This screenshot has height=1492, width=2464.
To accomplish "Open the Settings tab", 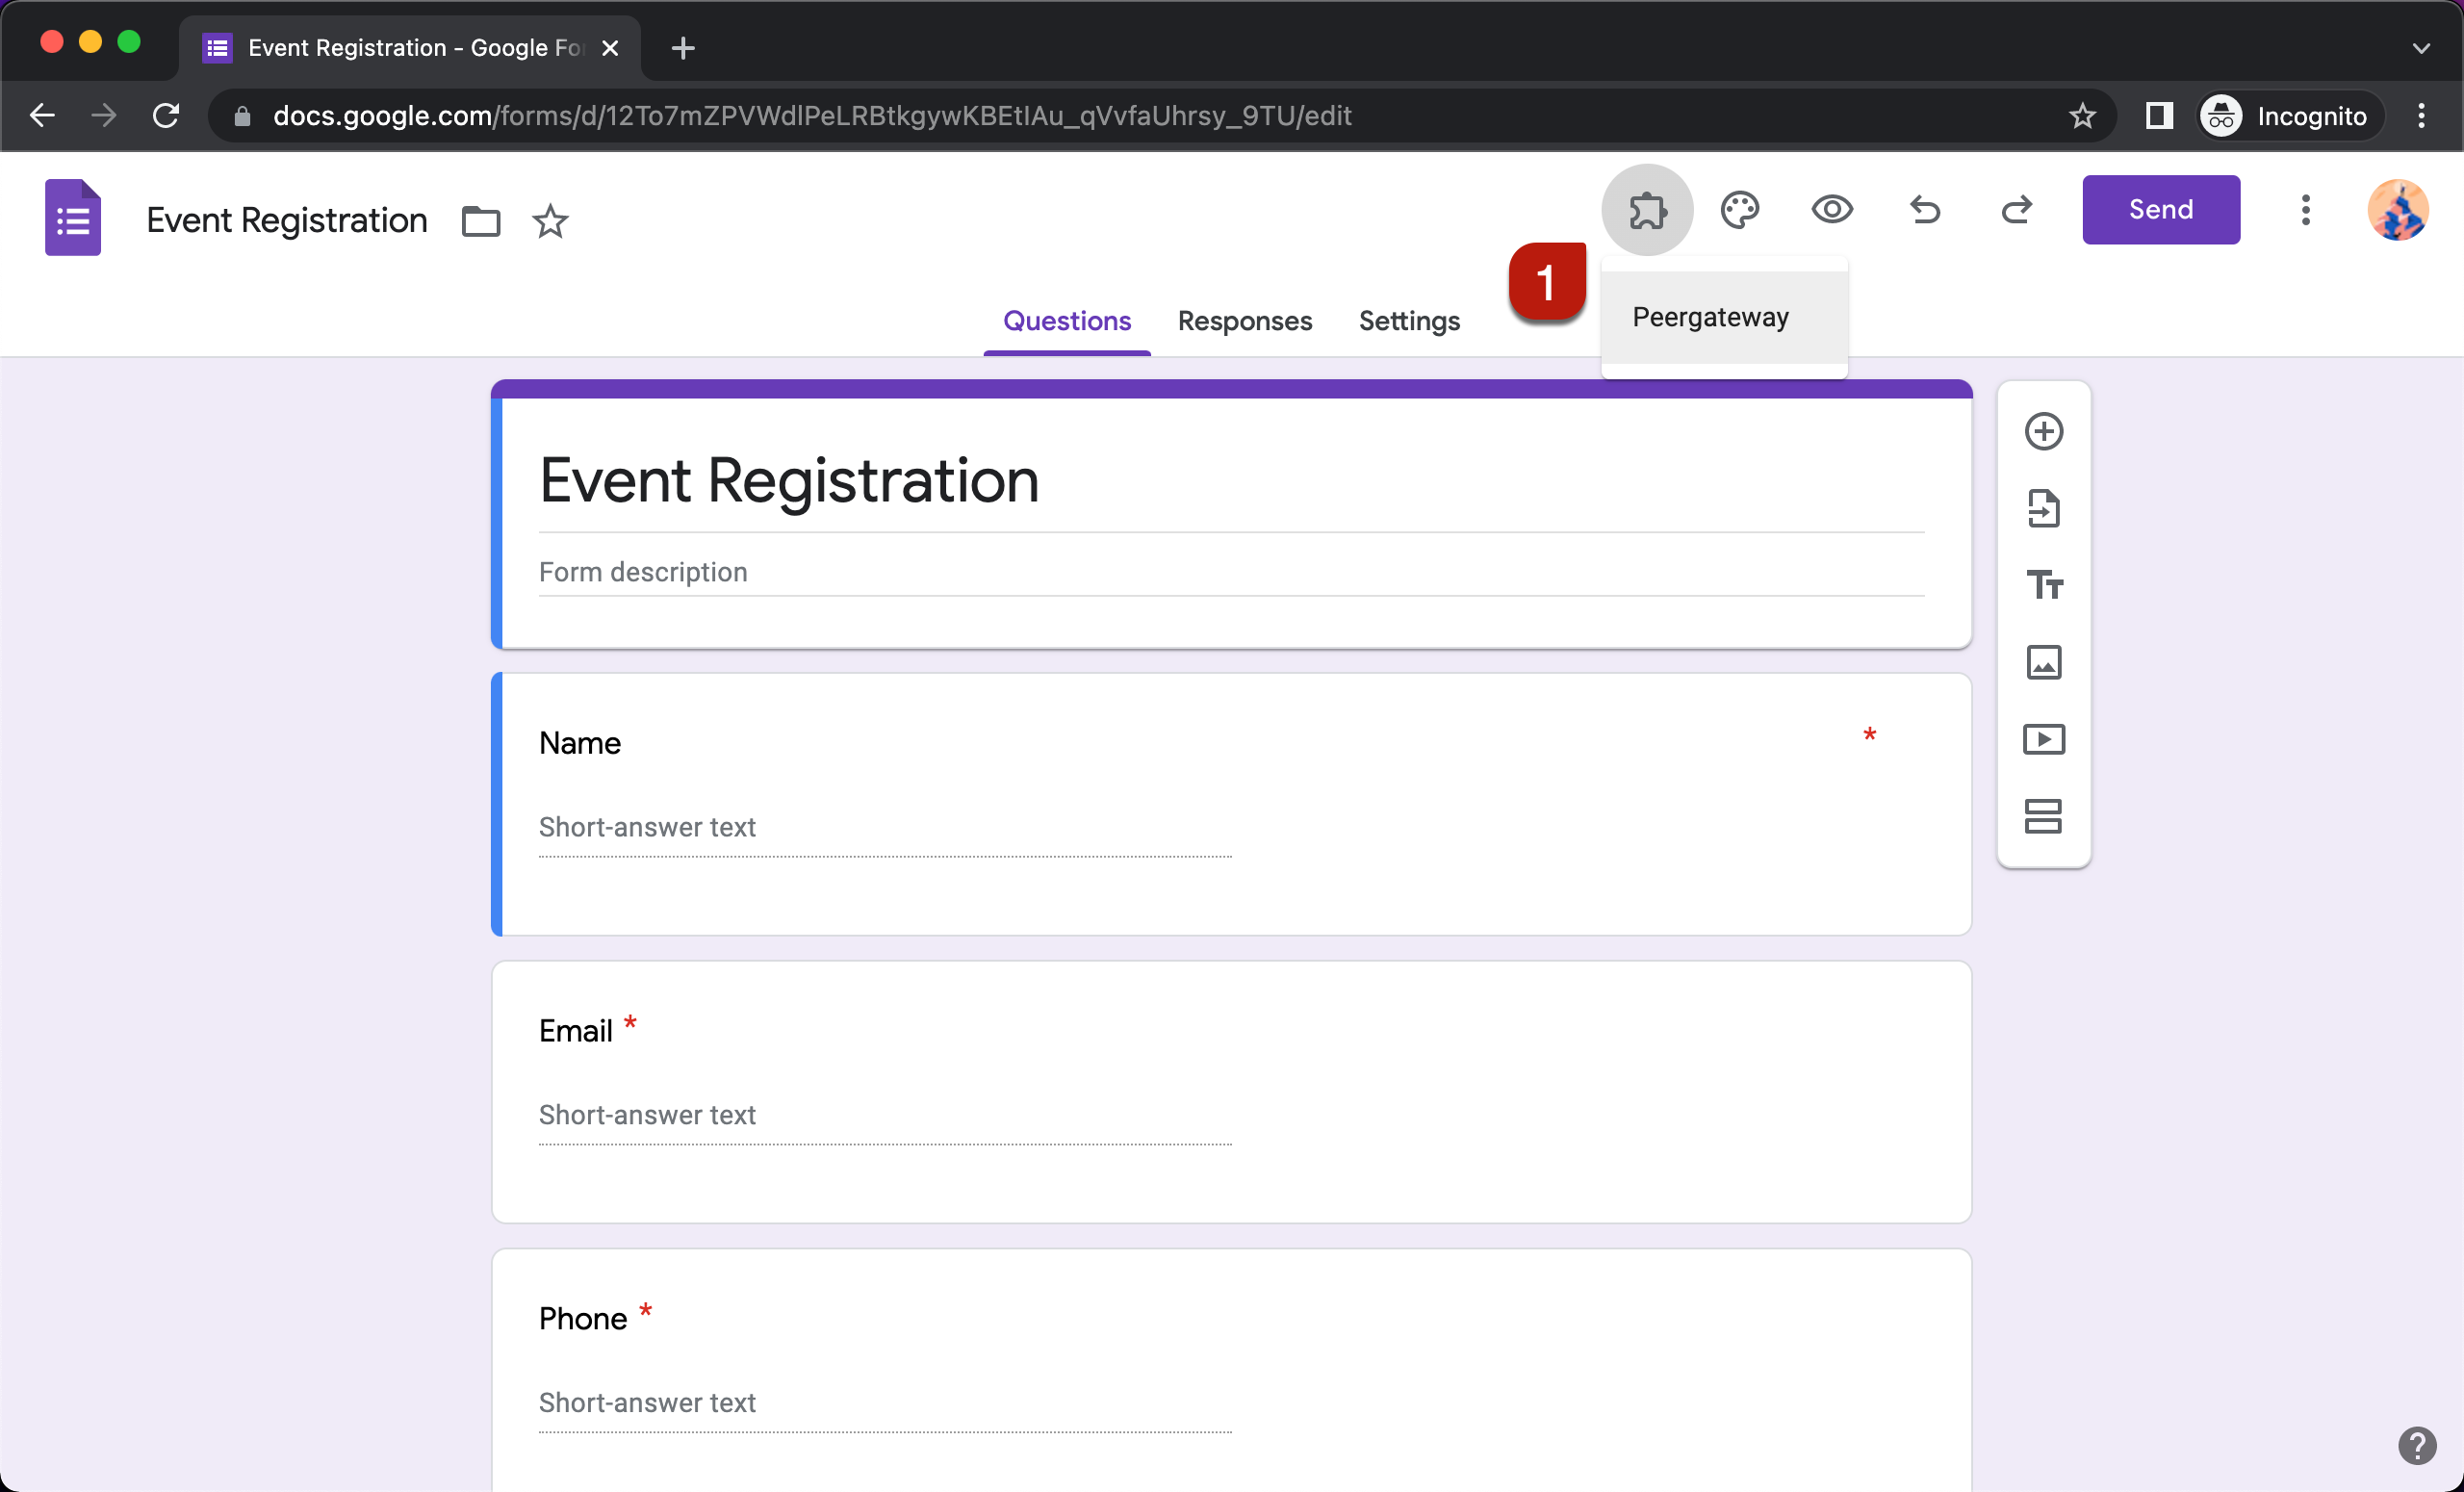I will [1408, 321].
